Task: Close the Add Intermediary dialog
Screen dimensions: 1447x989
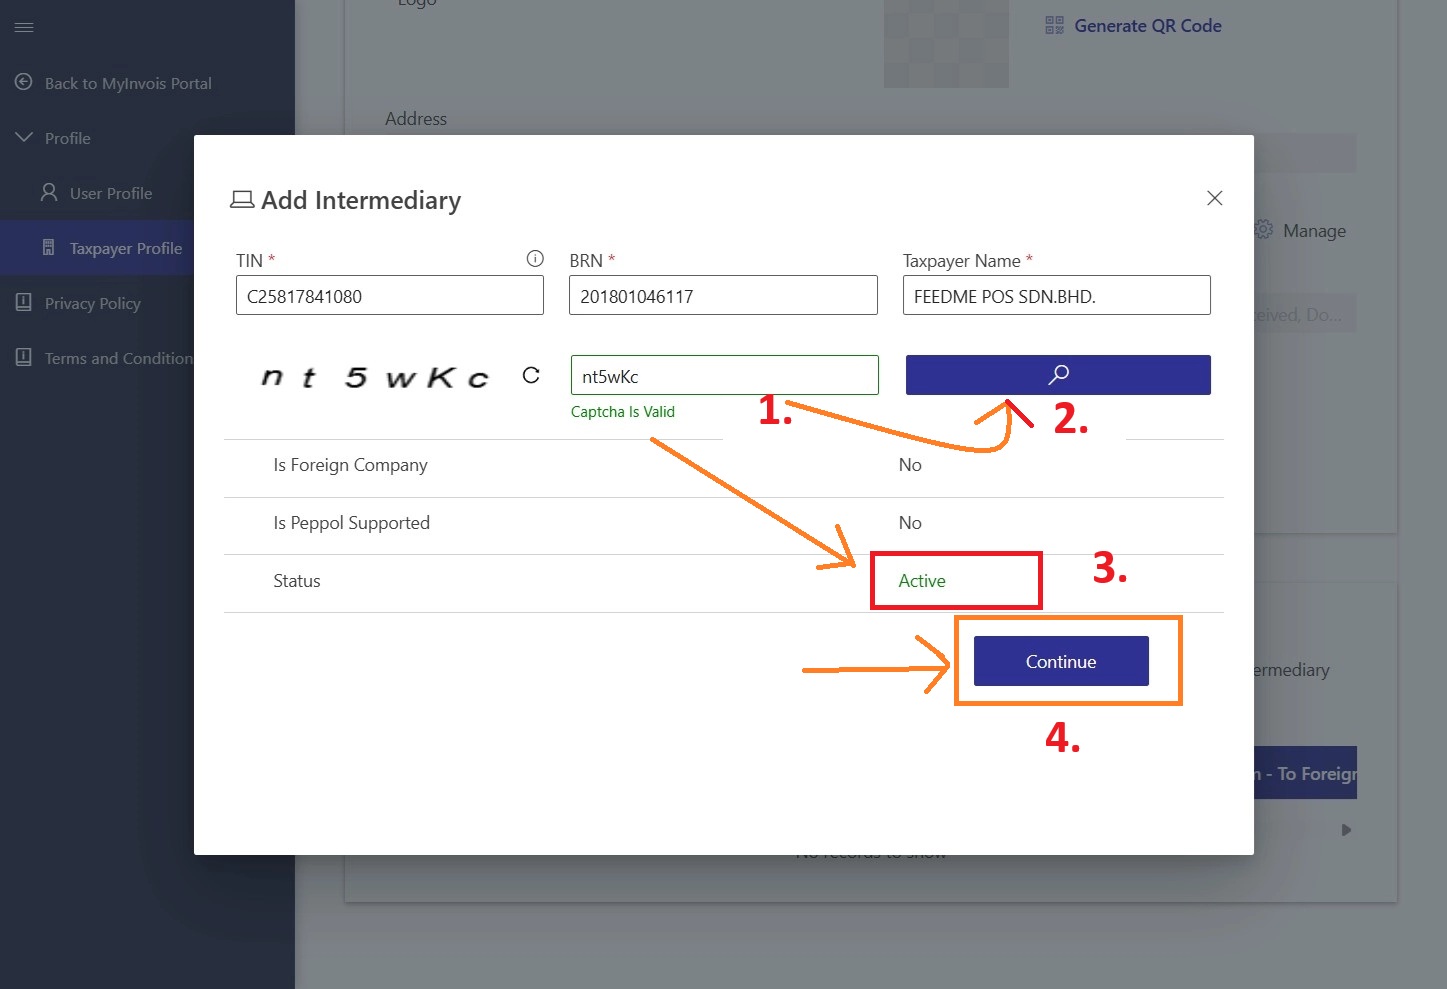Action: 1214,198
